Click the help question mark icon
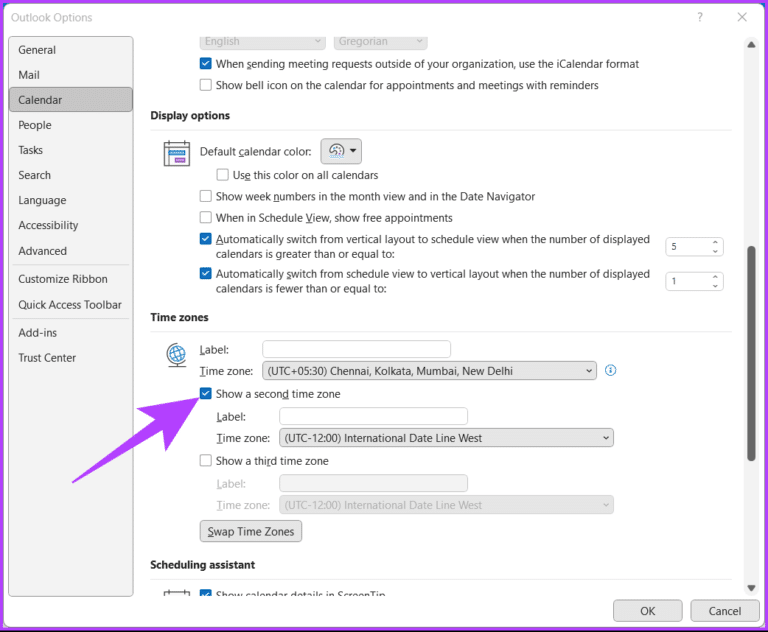The width and height of the screenshot is (768, 632). 700,18
